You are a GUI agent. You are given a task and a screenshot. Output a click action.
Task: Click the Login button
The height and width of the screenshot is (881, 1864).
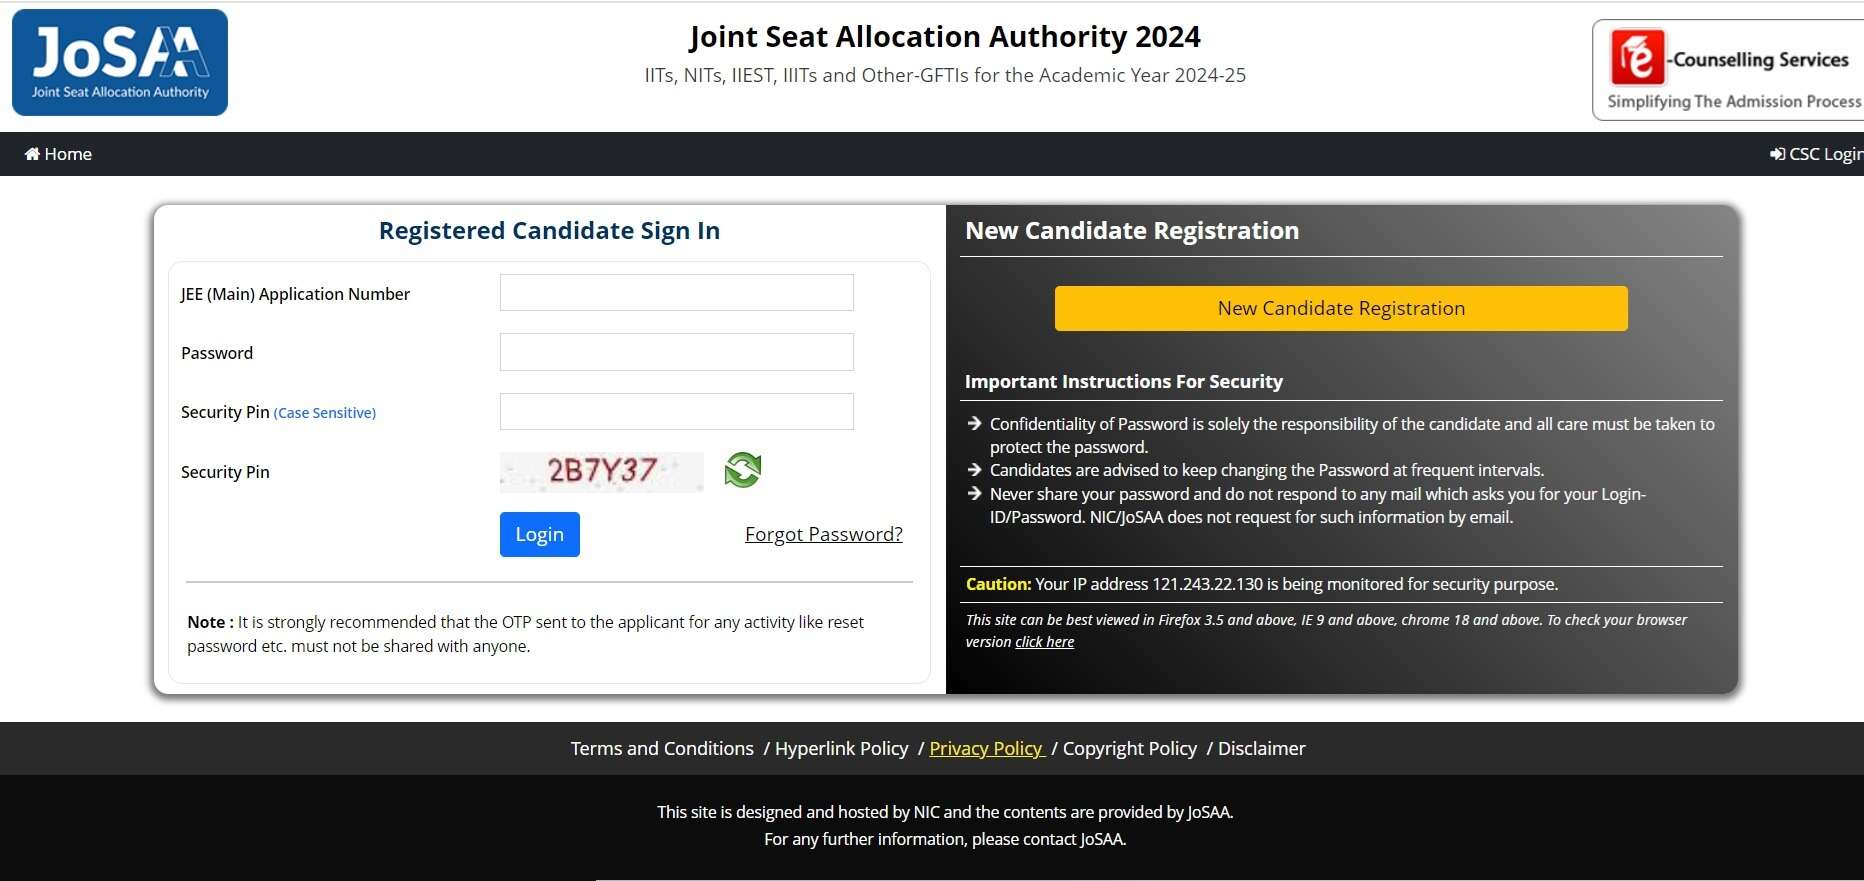(539, 534)
